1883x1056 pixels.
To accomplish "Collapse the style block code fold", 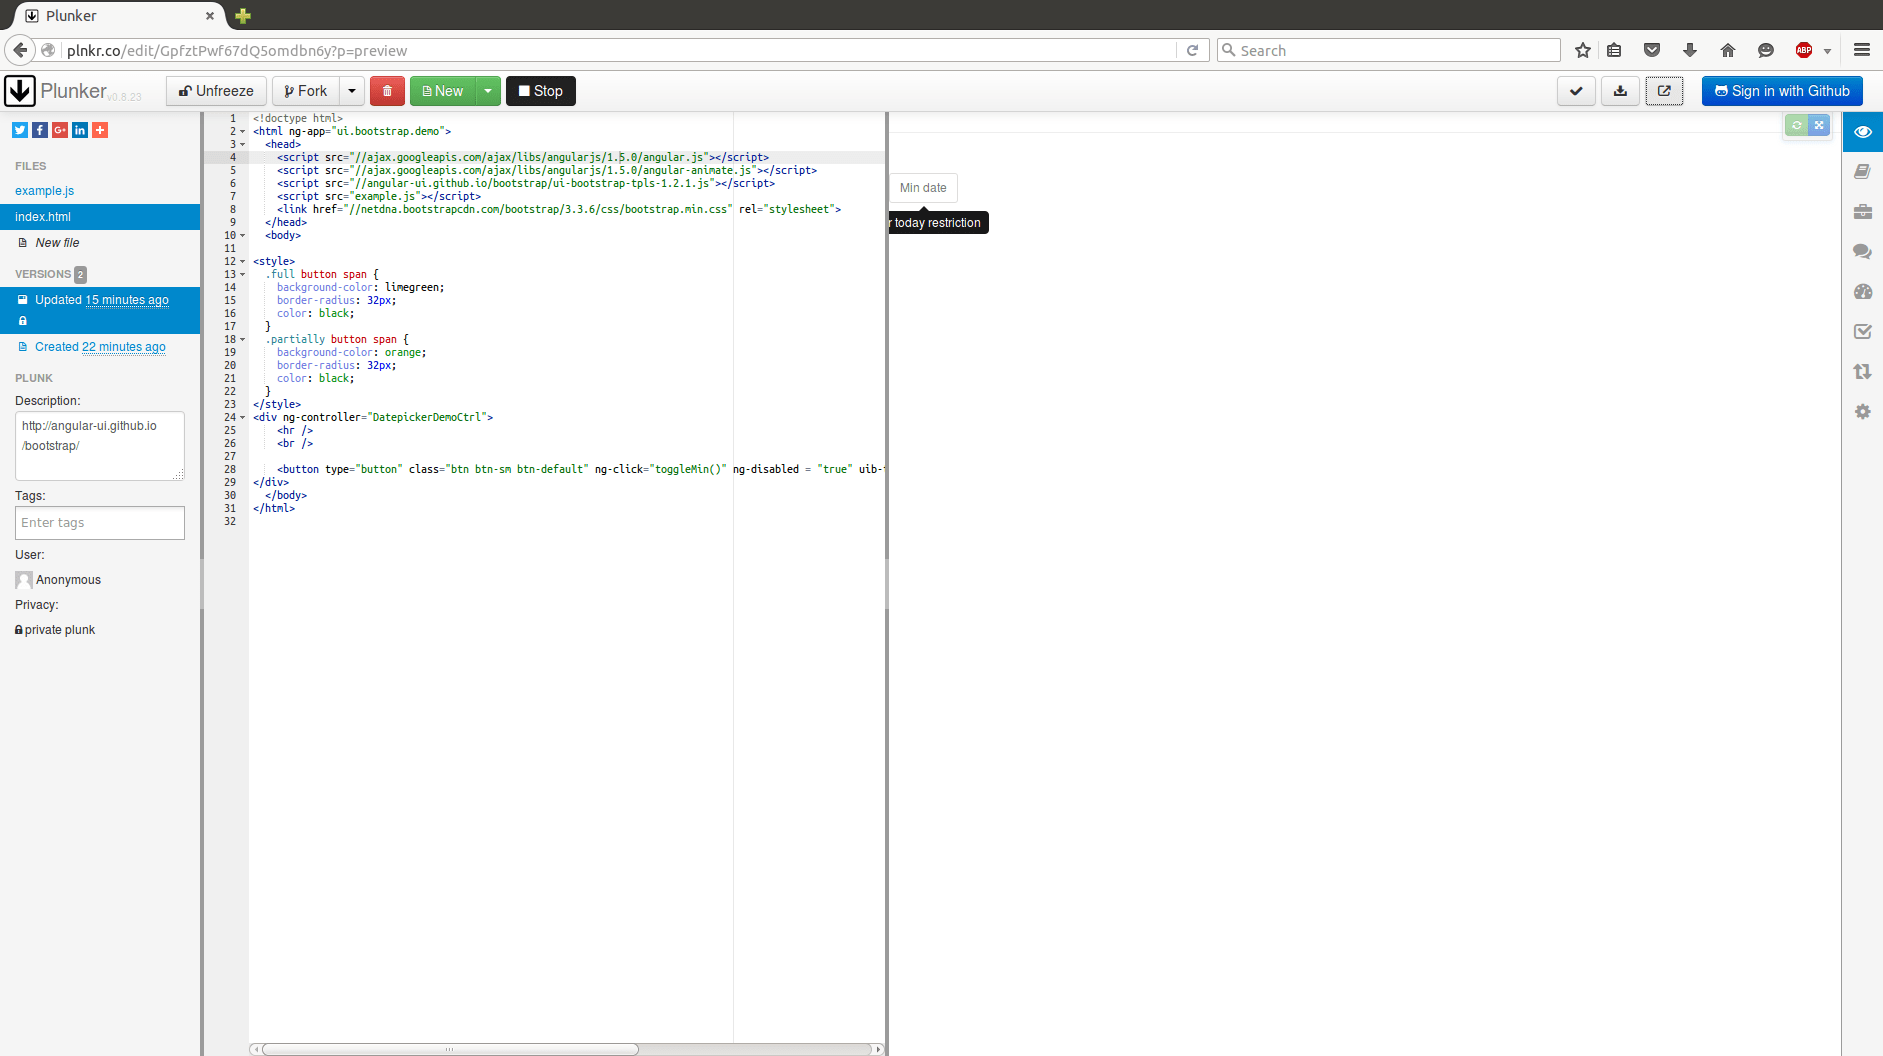I will pyautogui.click(x=242, y=261).
